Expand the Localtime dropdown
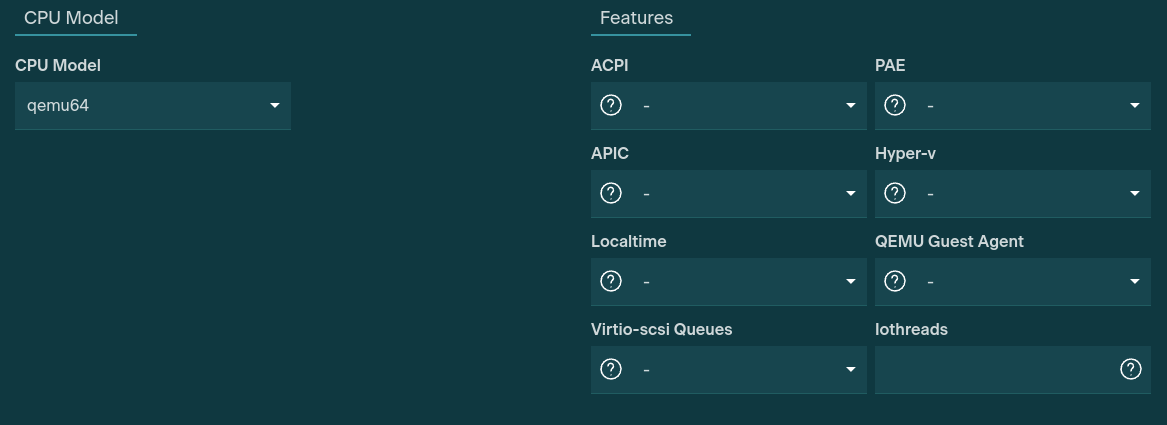1167x425 pixels. [851, 281]
